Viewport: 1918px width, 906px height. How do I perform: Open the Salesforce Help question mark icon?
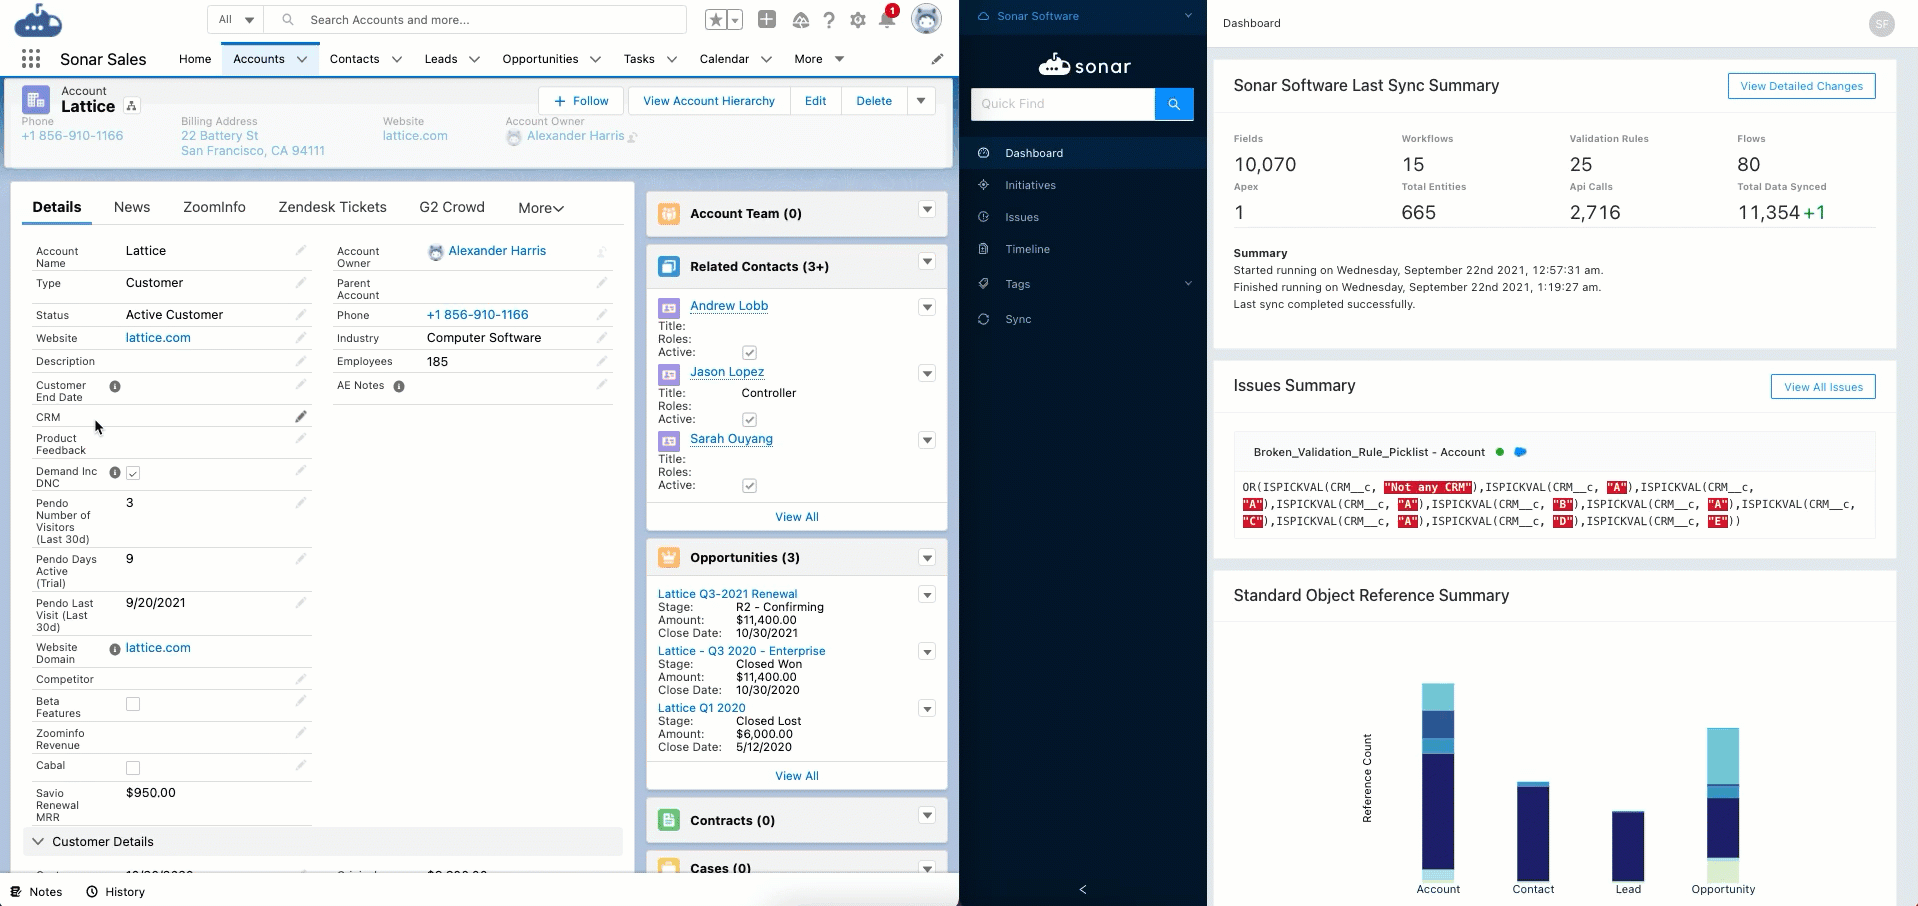(829, 20)
